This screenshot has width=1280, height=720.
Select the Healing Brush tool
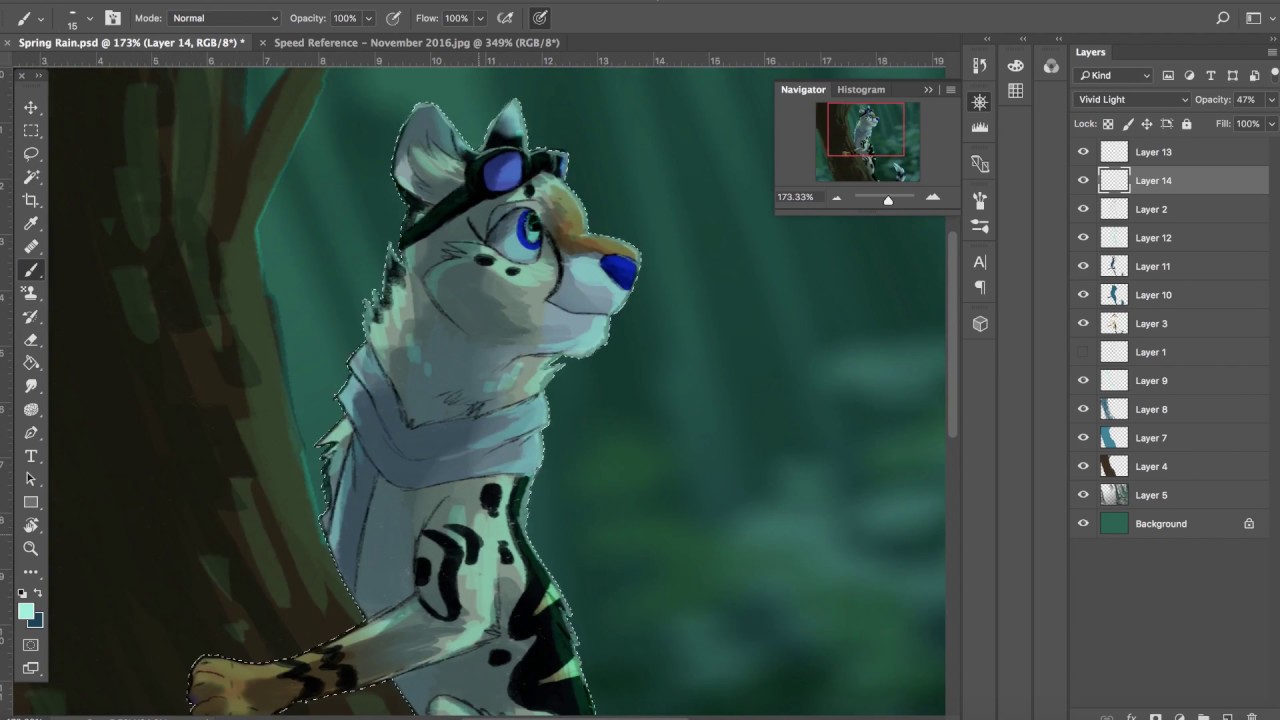(x=31, y=247)
